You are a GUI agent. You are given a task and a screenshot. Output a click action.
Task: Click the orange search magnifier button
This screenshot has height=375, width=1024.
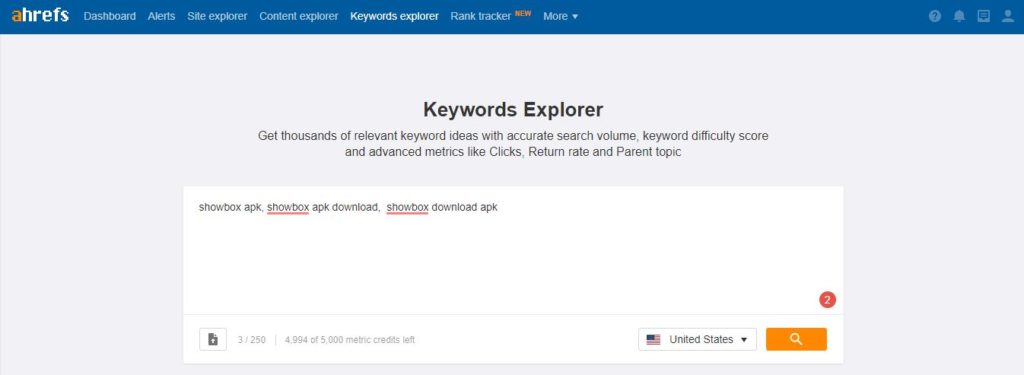coord(796,339)
